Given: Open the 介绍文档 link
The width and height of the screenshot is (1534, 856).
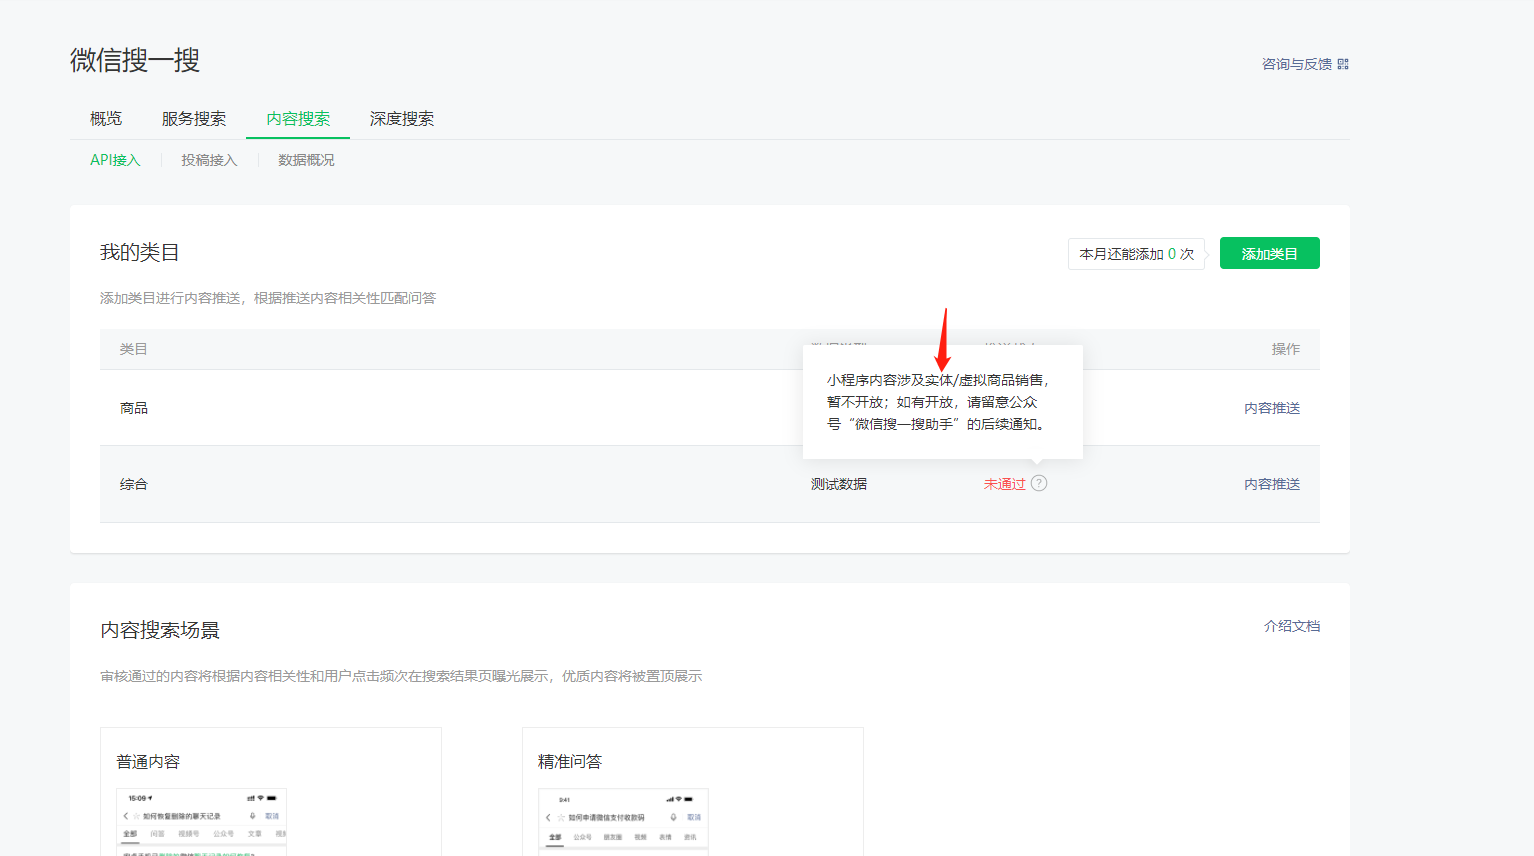Looking at the screenshot, I should (x=1292, y=626).
